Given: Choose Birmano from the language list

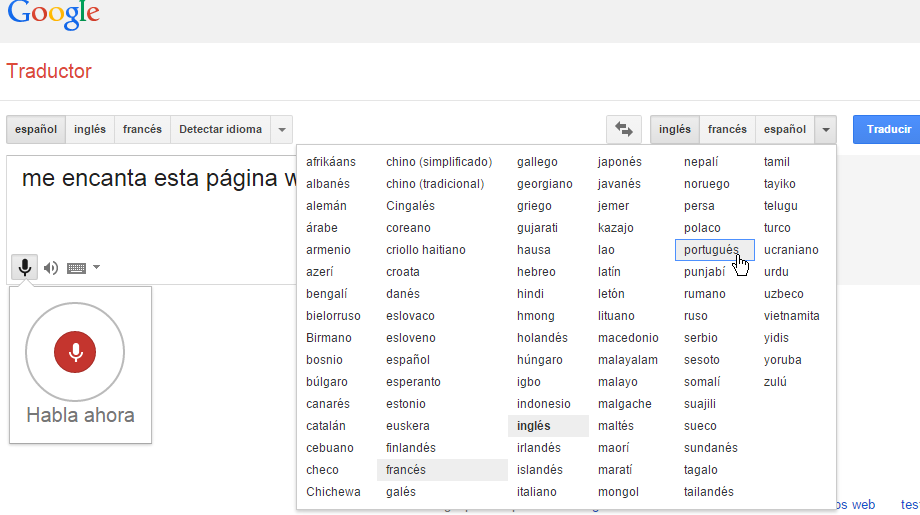Looking at the screenshot, I should point(329,338).
